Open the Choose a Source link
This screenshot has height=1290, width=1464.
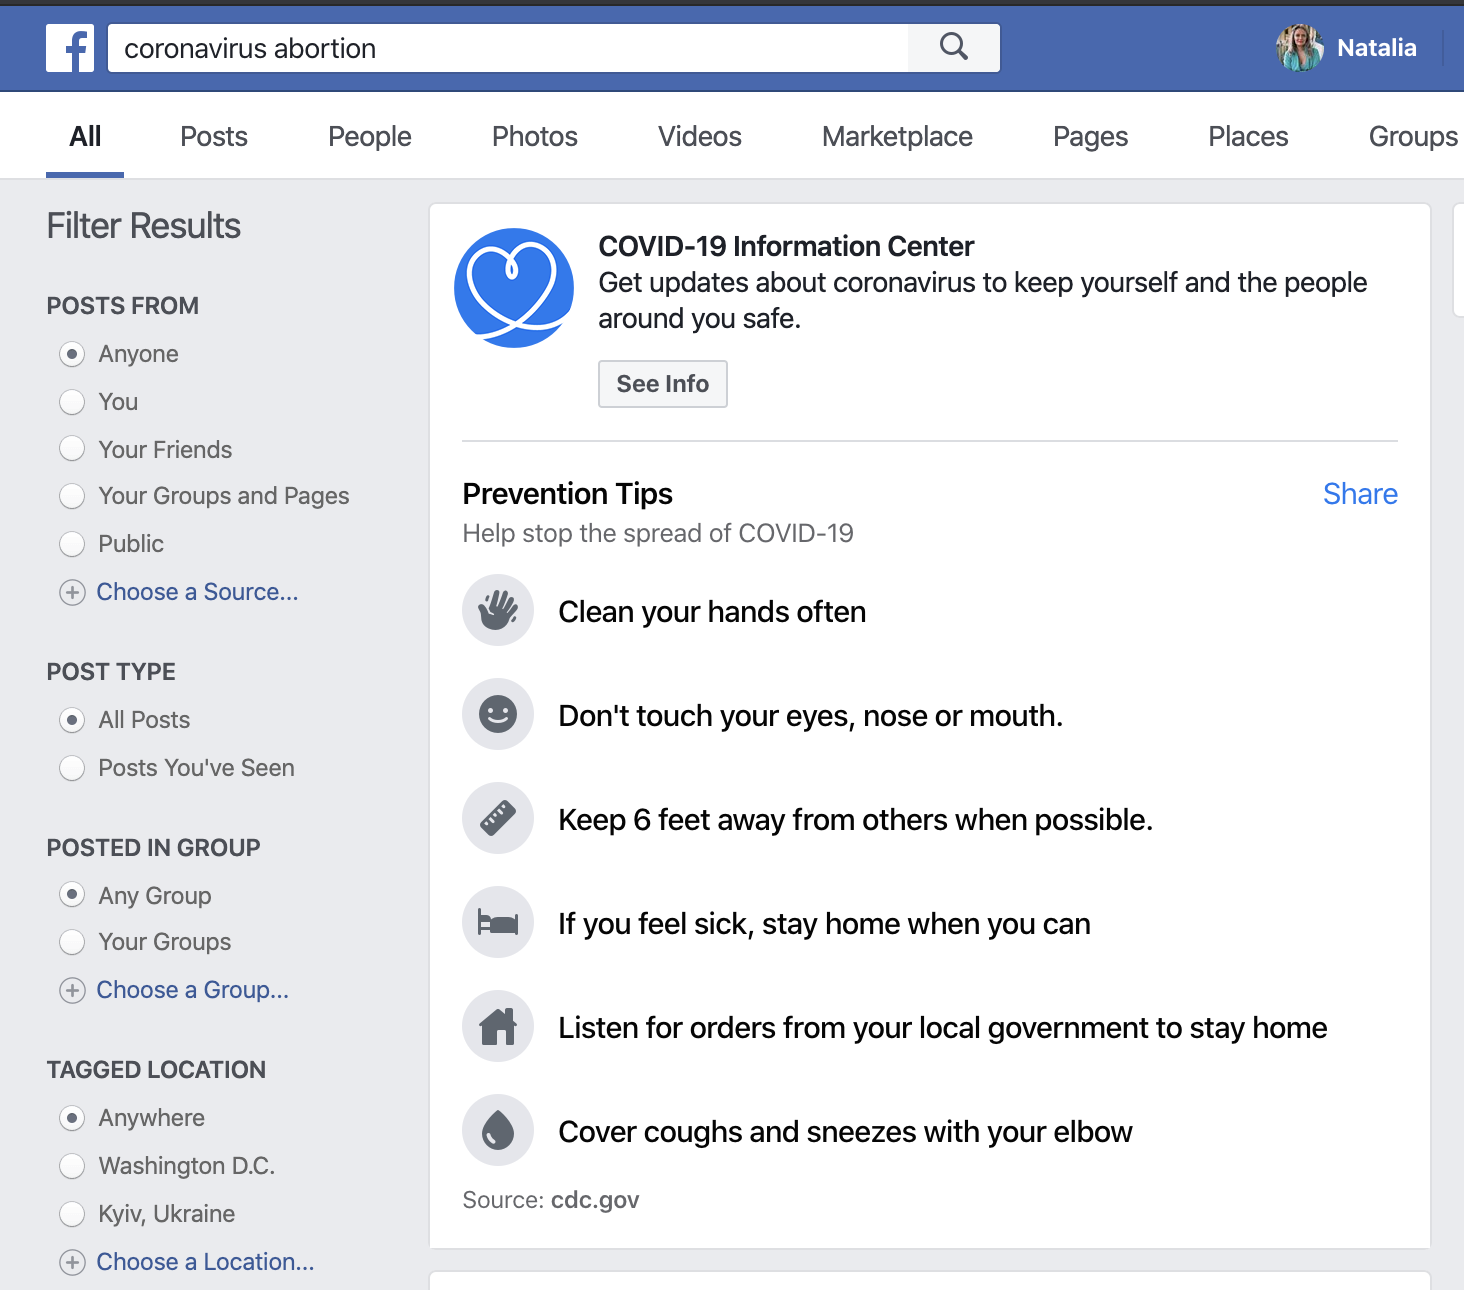coord(197,592)
